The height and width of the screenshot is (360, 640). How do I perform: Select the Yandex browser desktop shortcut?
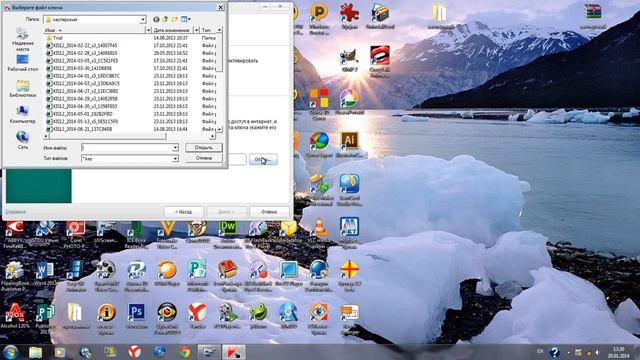click(x=197, y=316)
